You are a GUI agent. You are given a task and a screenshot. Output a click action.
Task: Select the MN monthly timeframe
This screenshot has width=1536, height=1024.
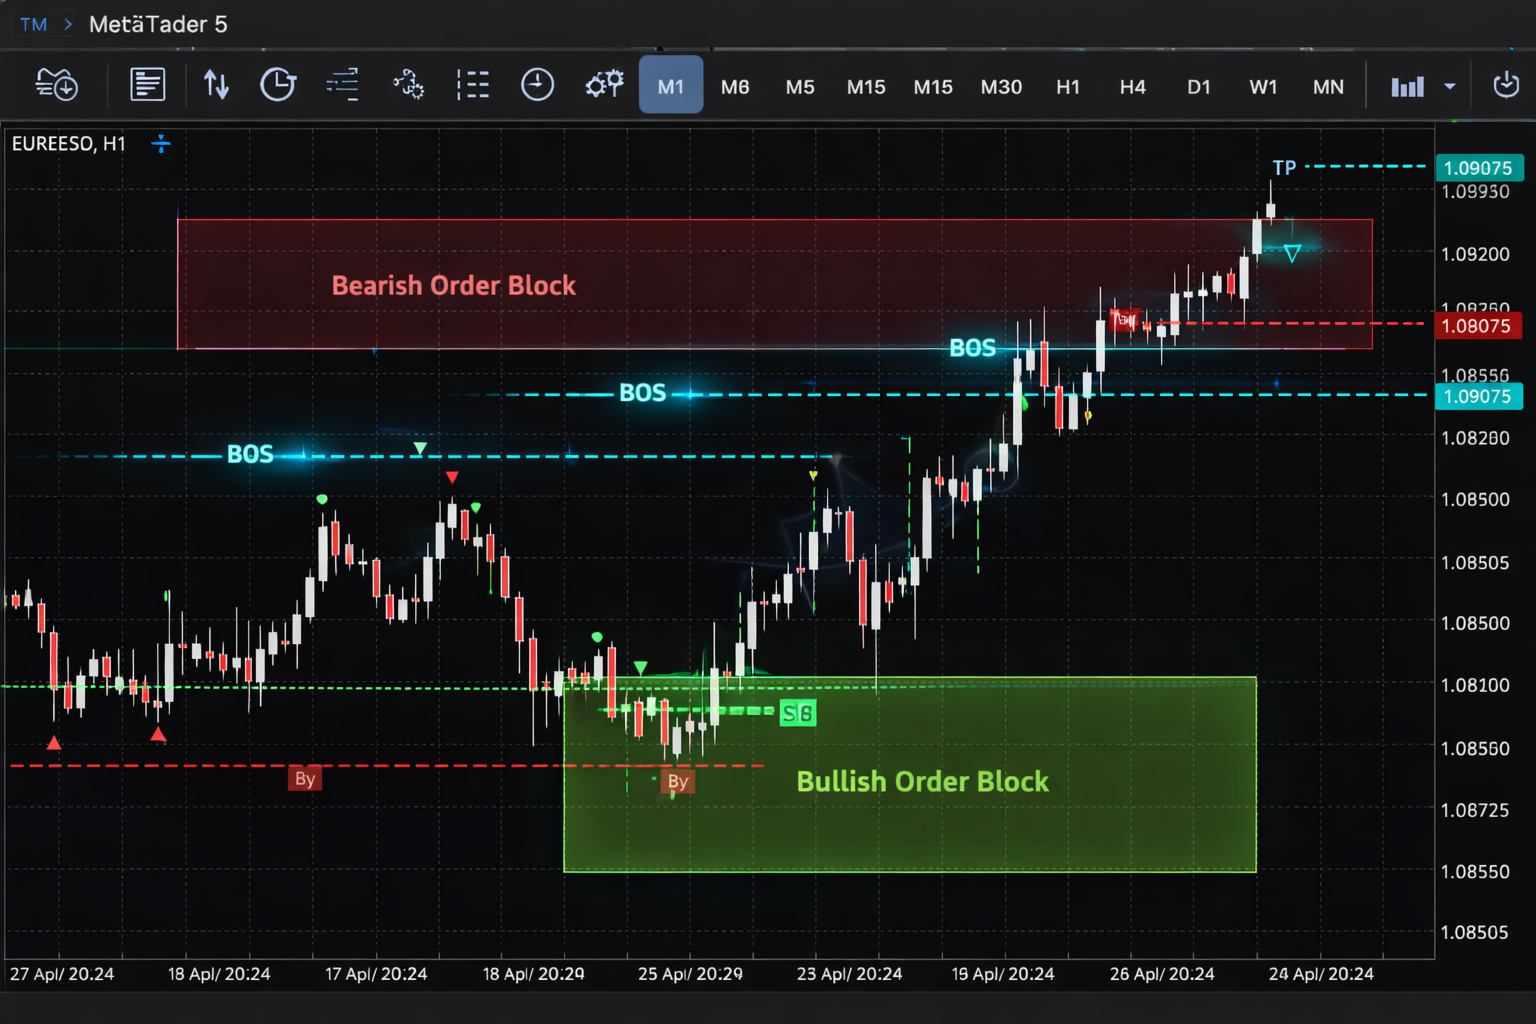1328,87
